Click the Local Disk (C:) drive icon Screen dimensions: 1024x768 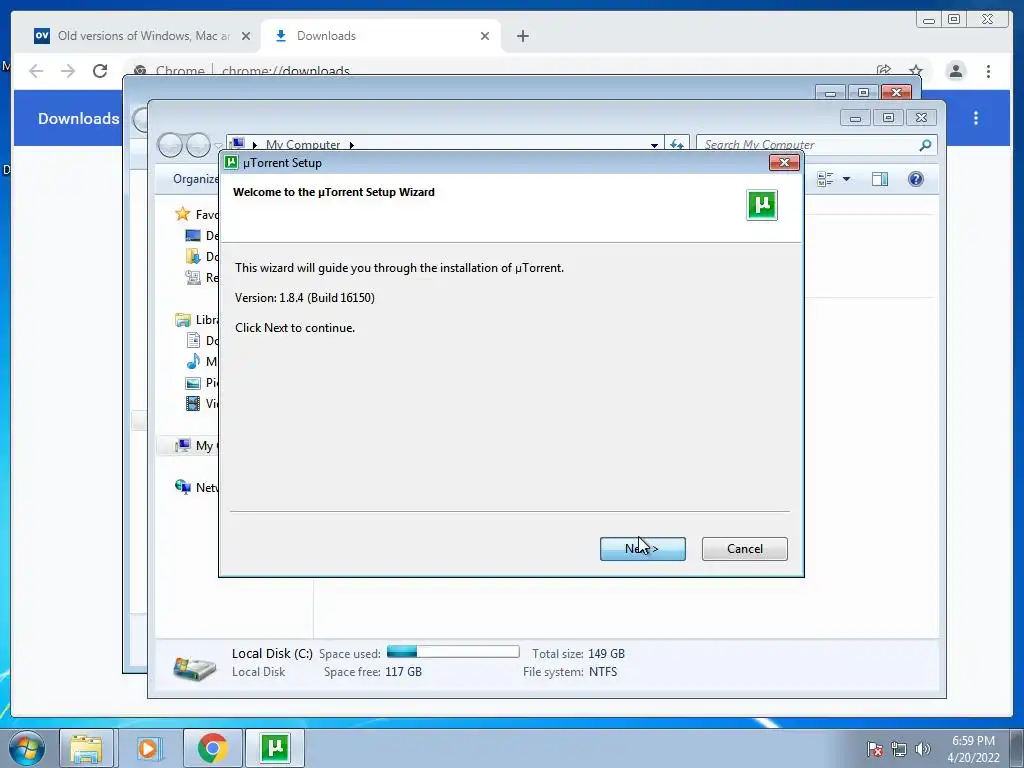(x=194, y=667)
